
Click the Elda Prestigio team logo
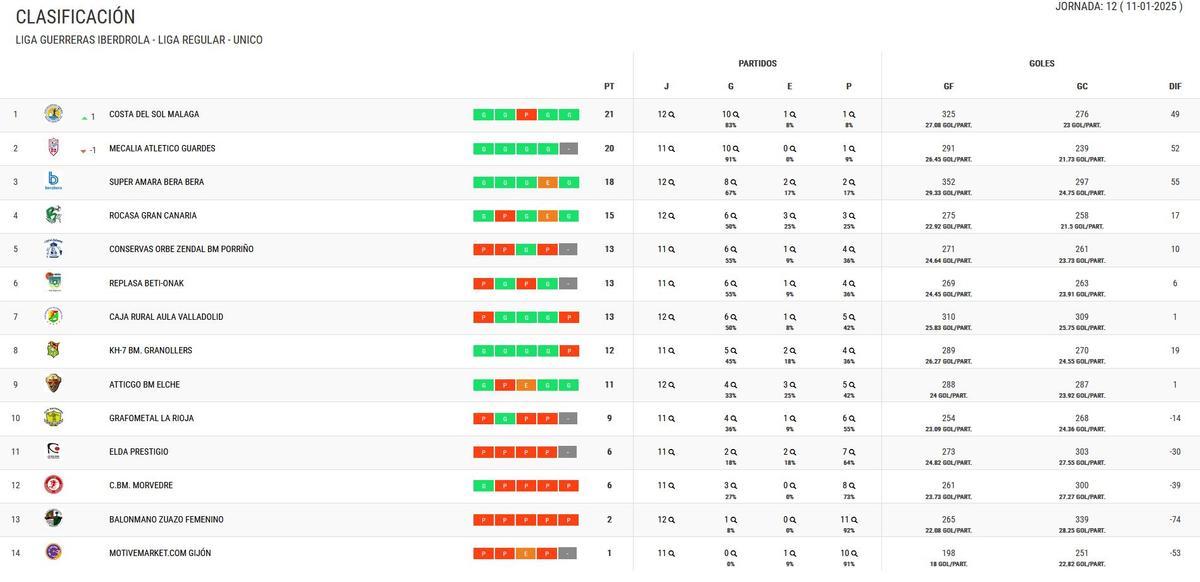point(53,451)
